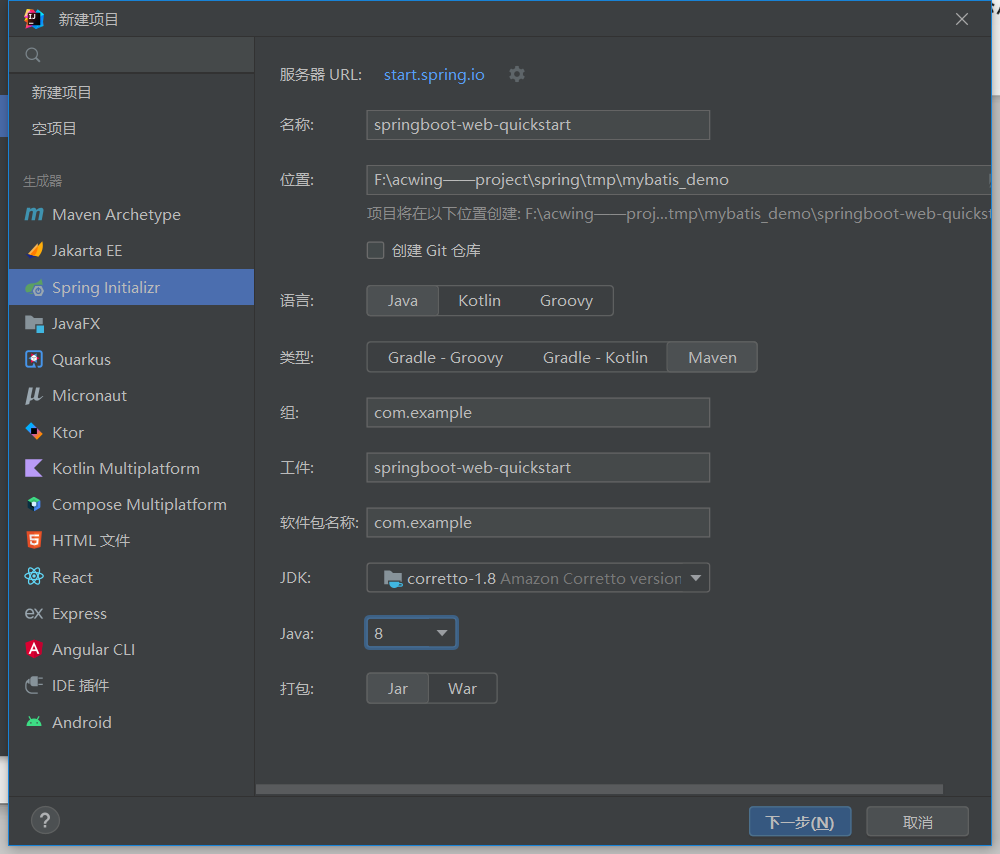Viewport: 1000px width, 854px height.
Task: Click the React atom icon
Action: tap(34, 577)
